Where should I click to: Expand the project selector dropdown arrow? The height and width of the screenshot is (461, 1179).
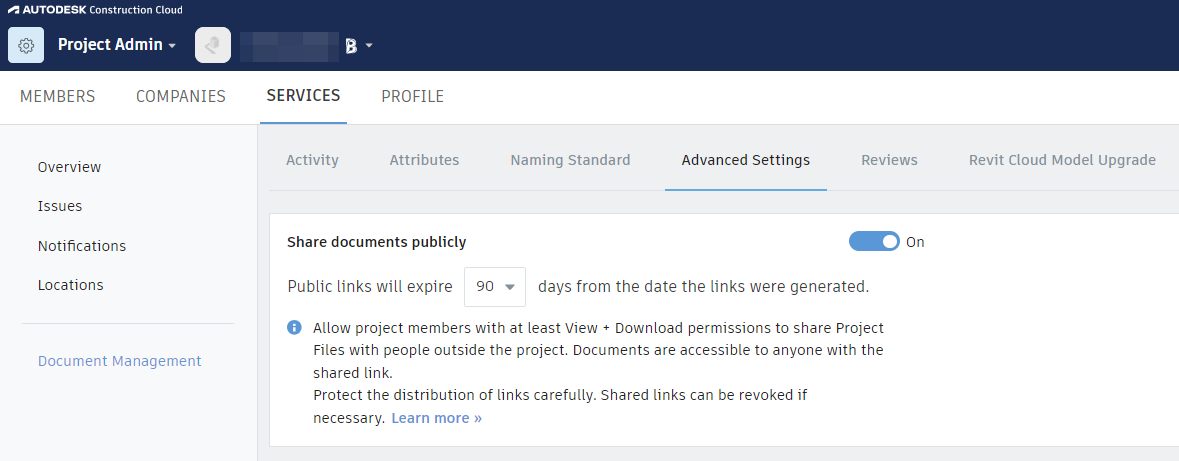369,45
